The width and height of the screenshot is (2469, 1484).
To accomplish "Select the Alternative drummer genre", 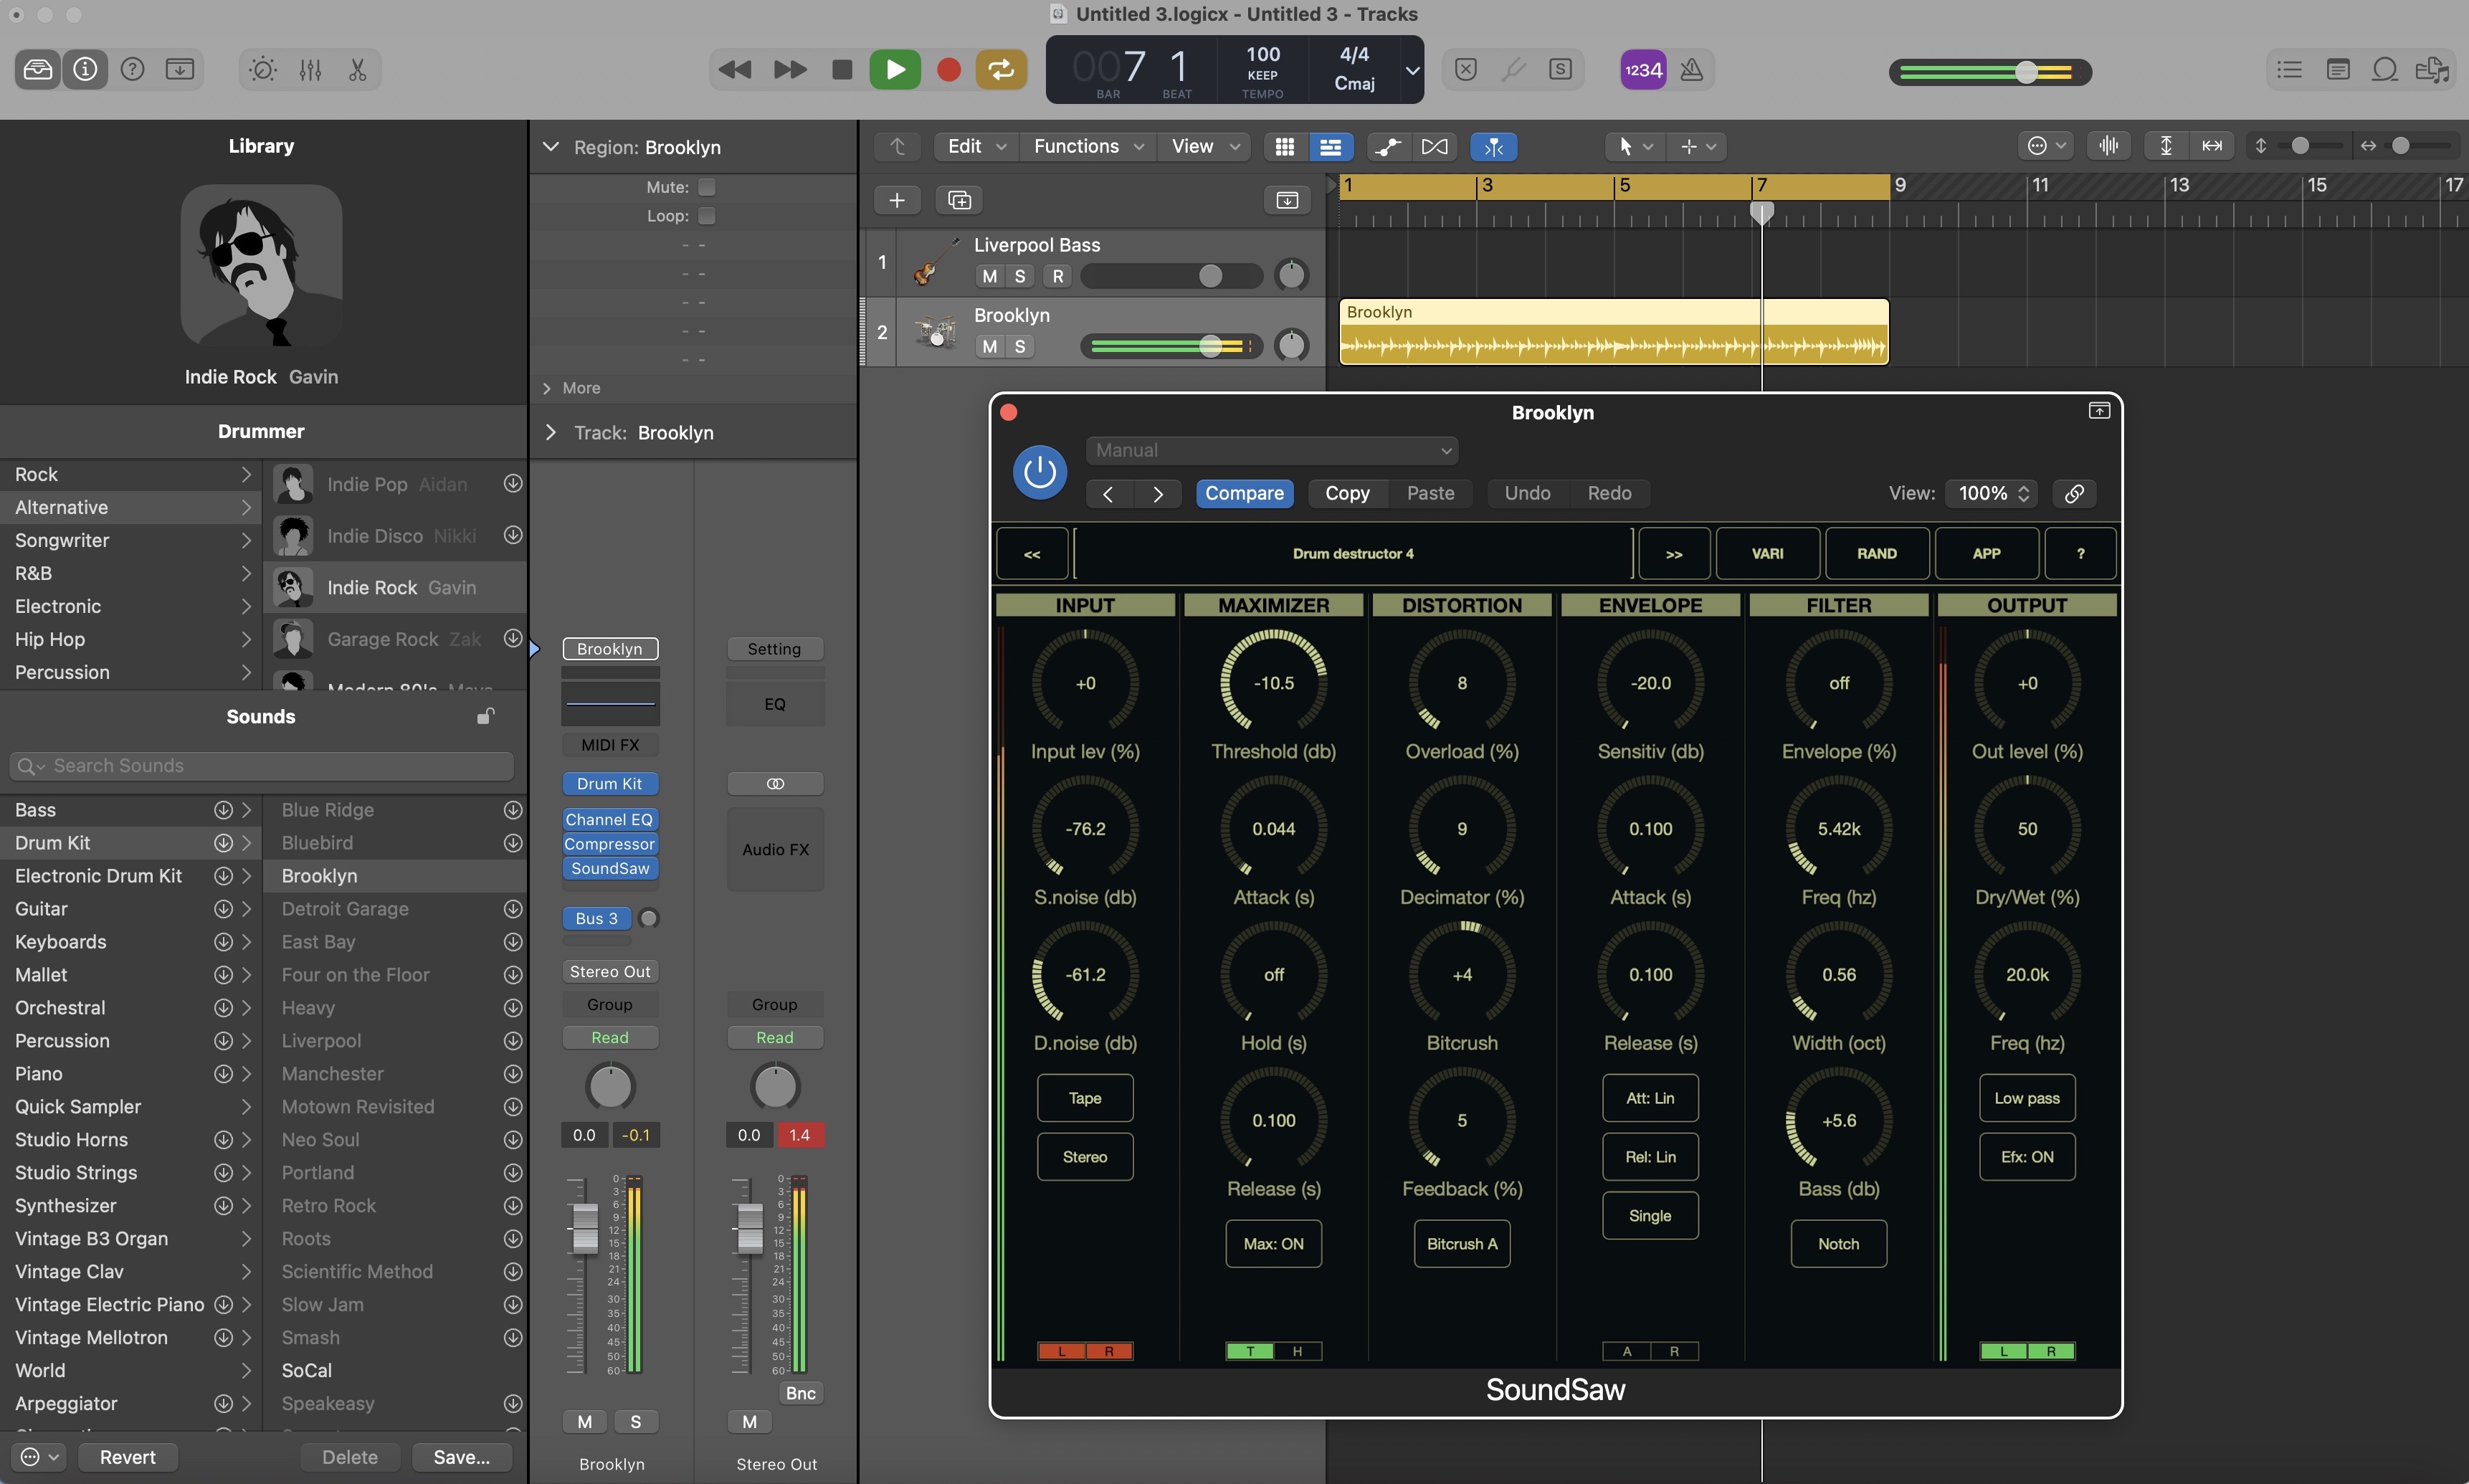I will (131, 507).
